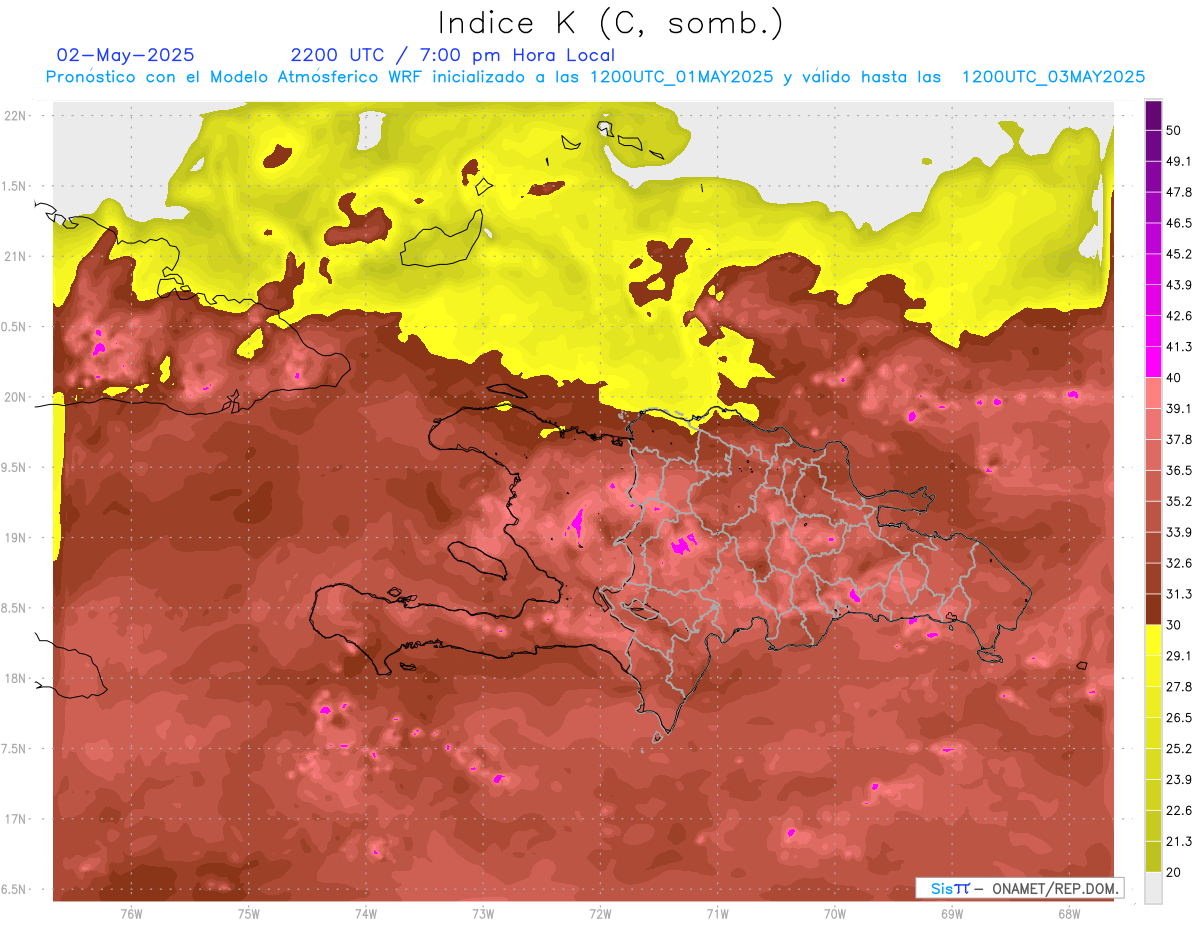Click the SisTT ONAMET/REP.DOM. logo box

(1019, 888)
